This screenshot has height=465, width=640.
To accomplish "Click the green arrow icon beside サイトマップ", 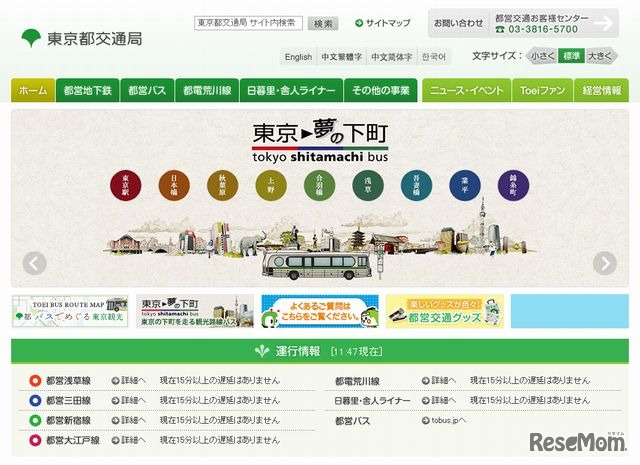I will pos(359,23).
